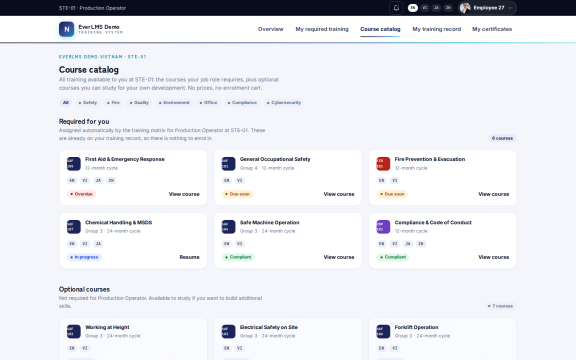Click Working at Height course icon
Screen dimensions: 576x360
73,332
